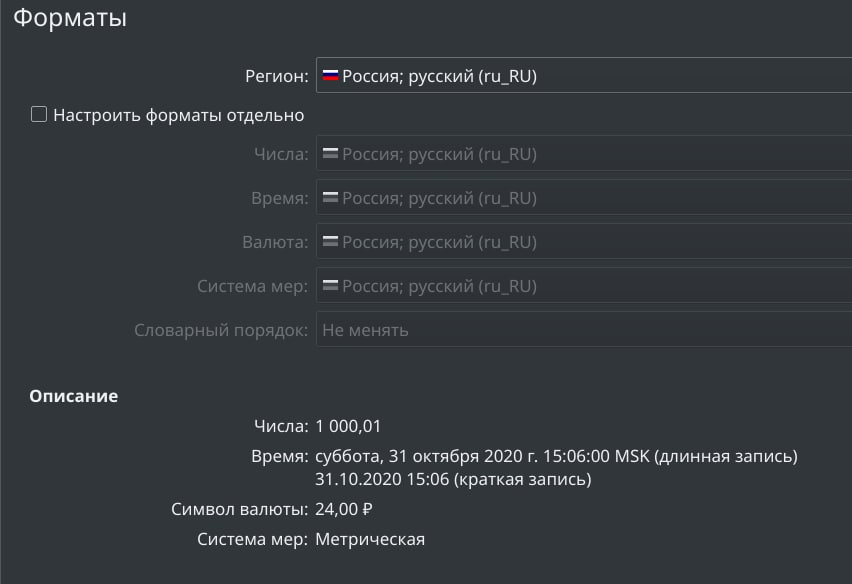Viewport: 852px width, 584px height.
Task: Open the Числа format dropdown
Action: 584,153
